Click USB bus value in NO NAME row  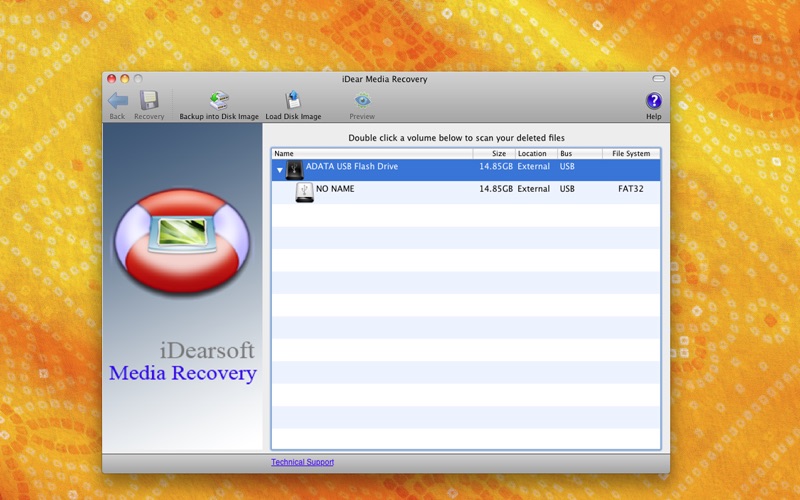[567, 189]
